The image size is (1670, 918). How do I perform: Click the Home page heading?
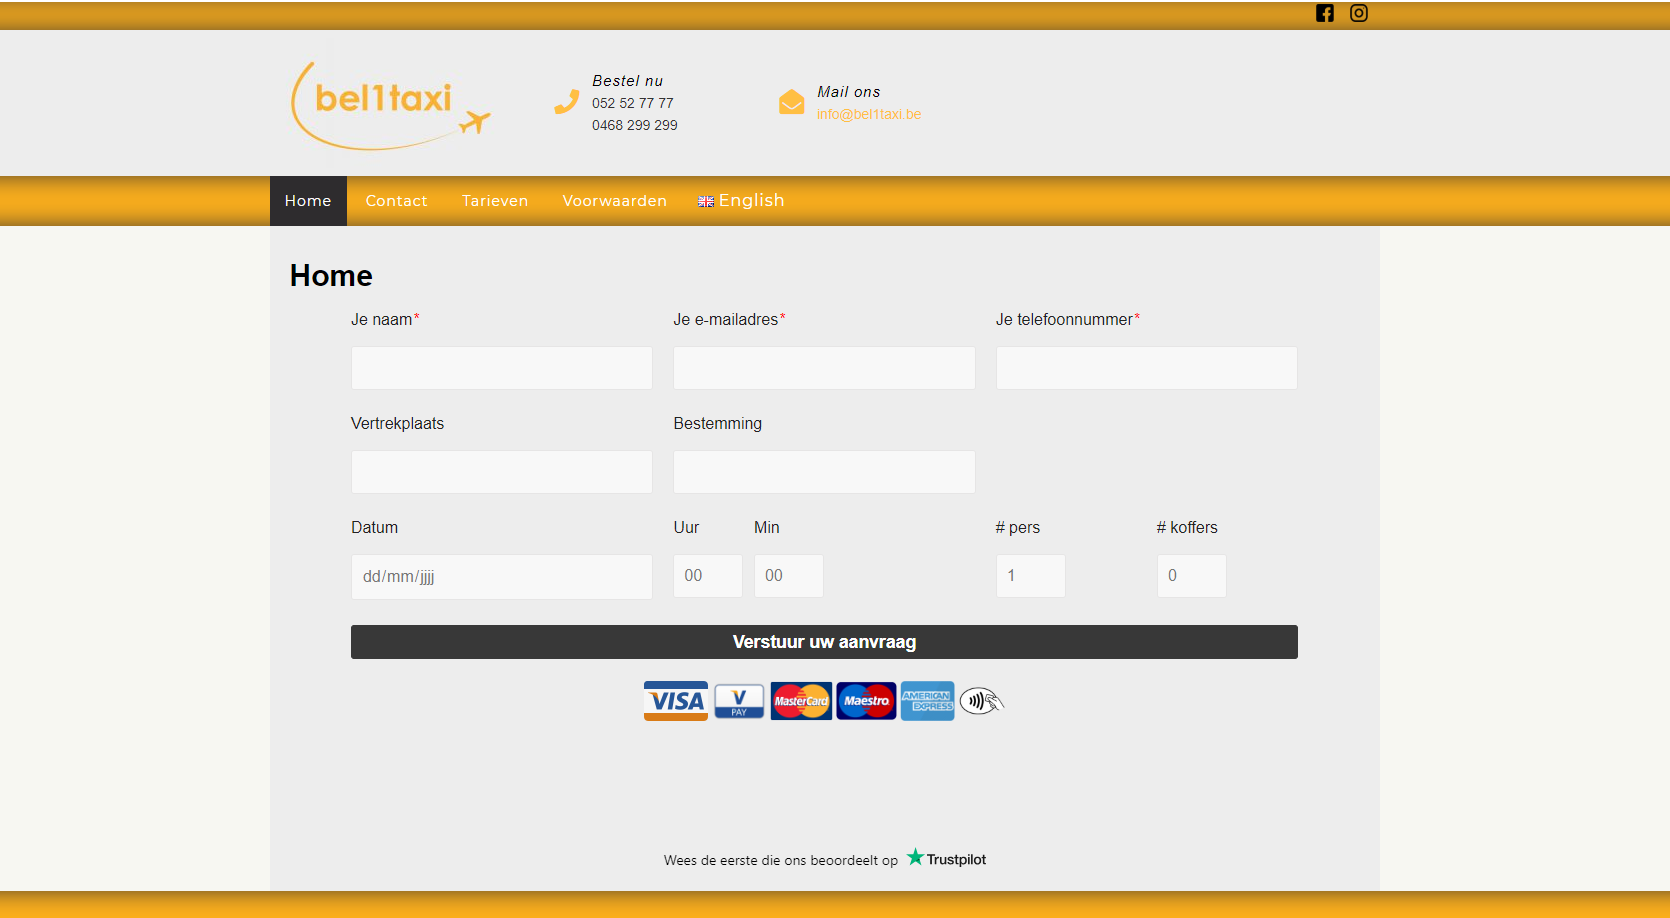point(331,276)
